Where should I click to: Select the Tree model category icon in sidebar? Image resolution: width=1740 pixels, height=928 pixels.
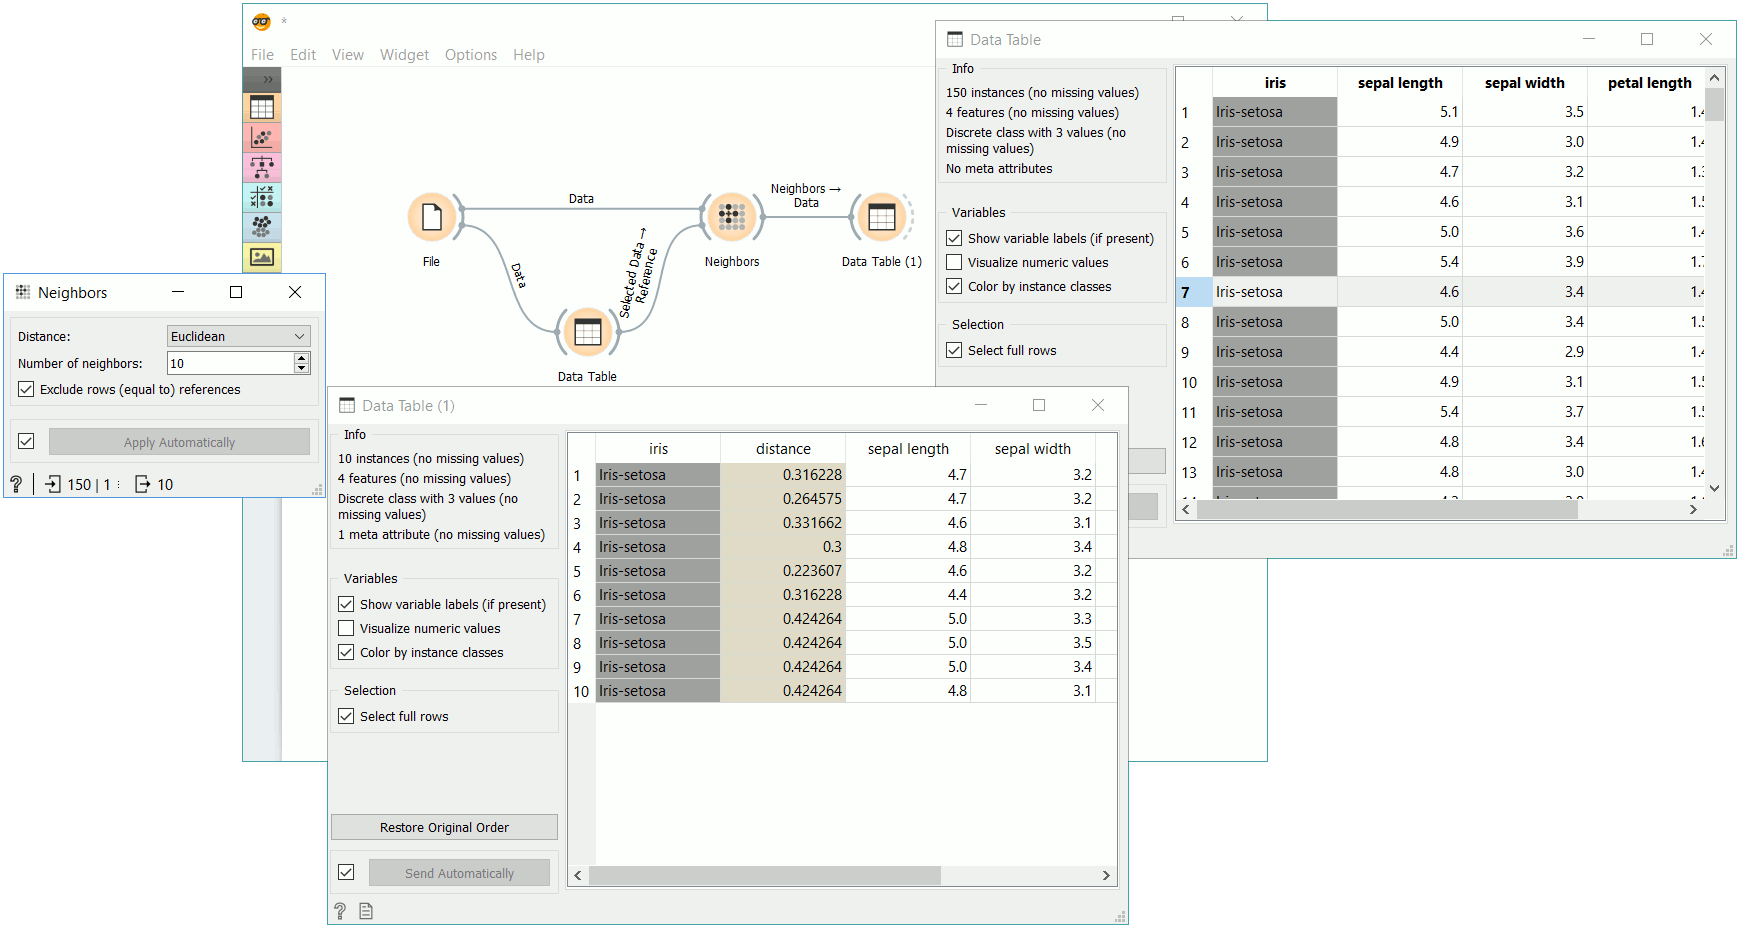(262, 167)
